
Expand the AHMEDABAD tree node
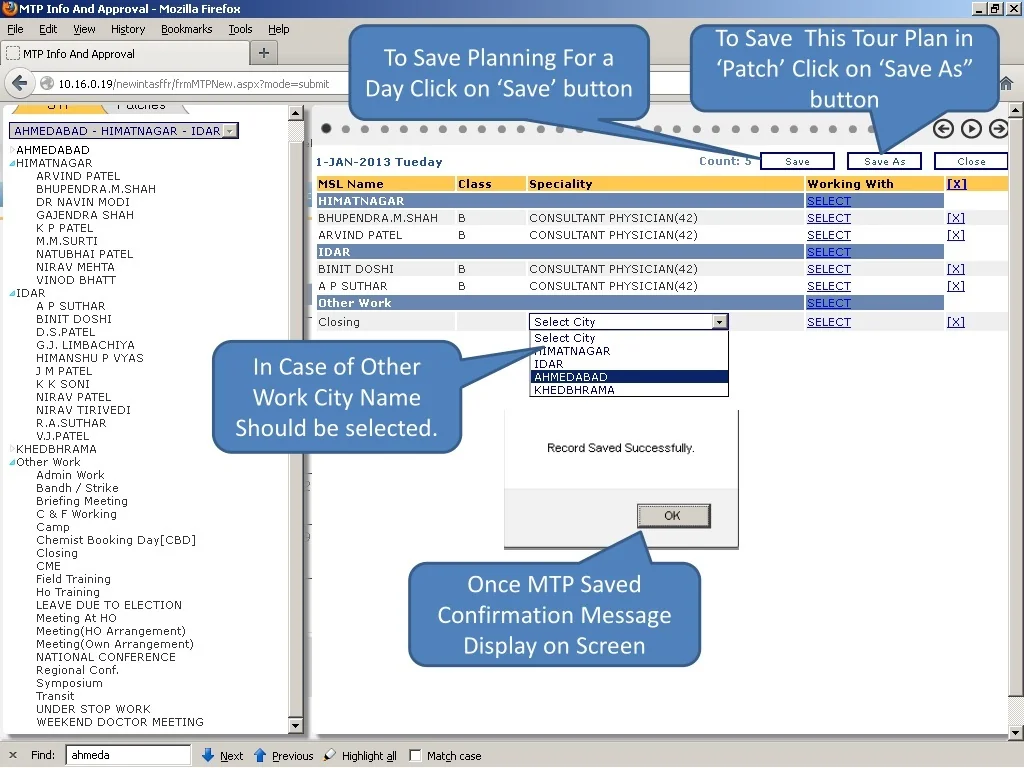tap(12, 150)
